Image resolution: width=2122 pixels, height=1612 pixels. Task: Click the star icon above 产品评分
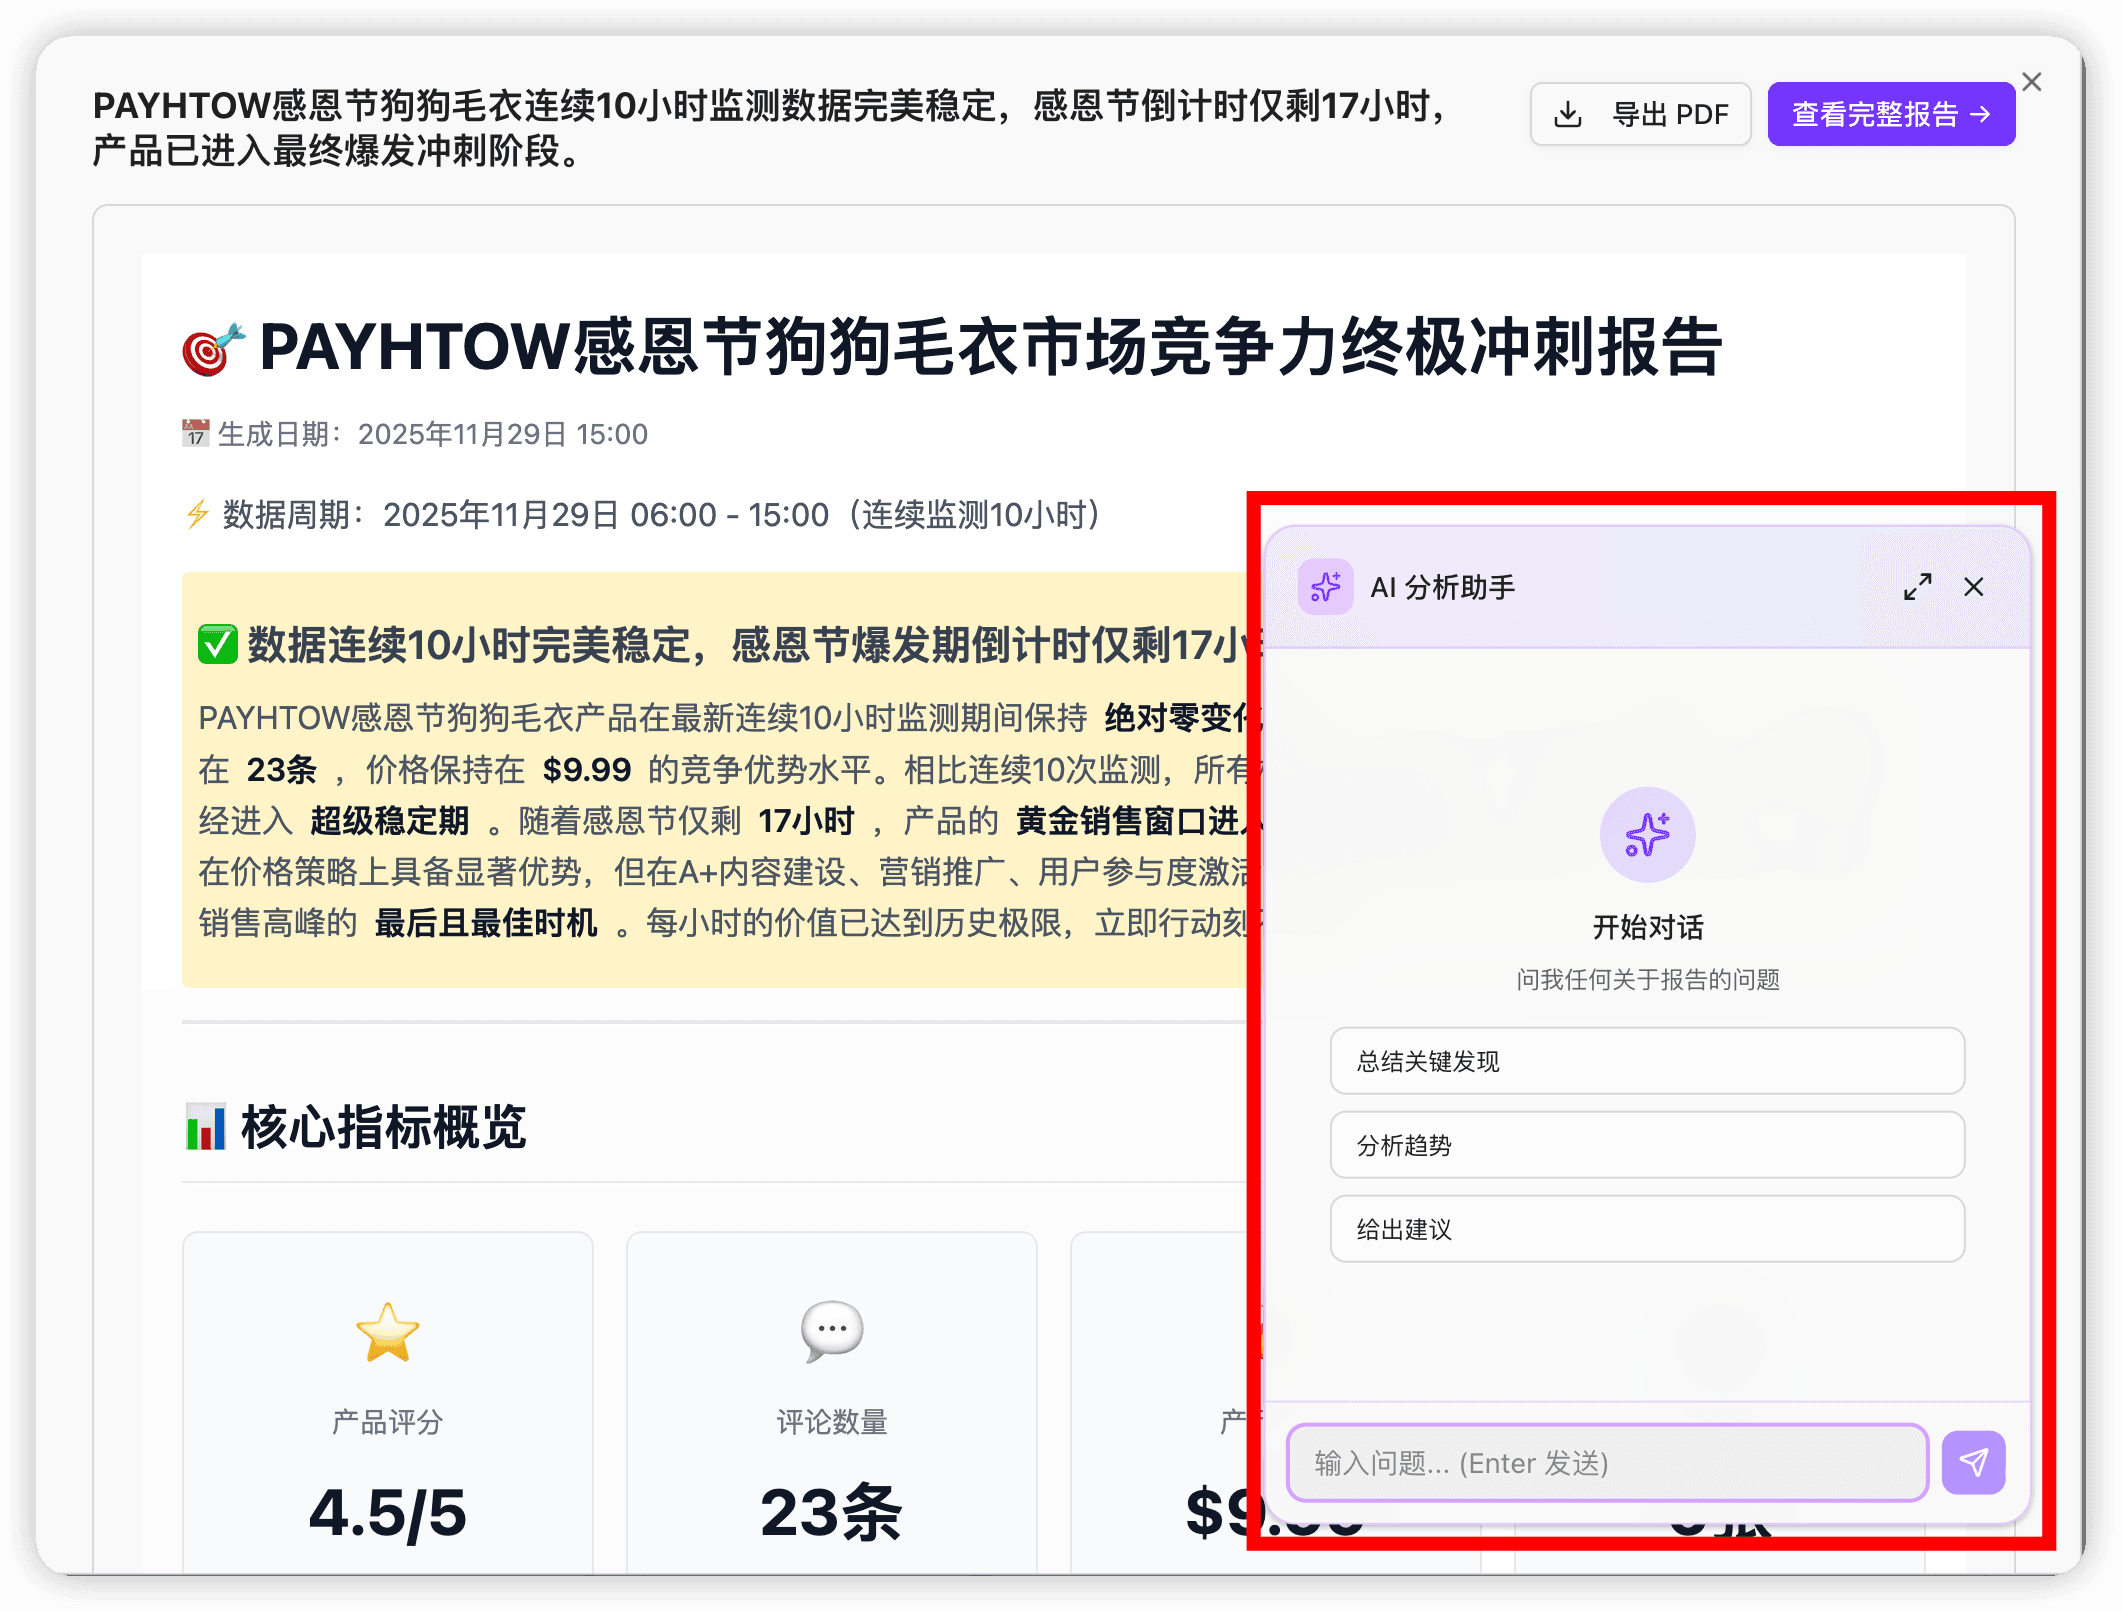point(388,1334)
